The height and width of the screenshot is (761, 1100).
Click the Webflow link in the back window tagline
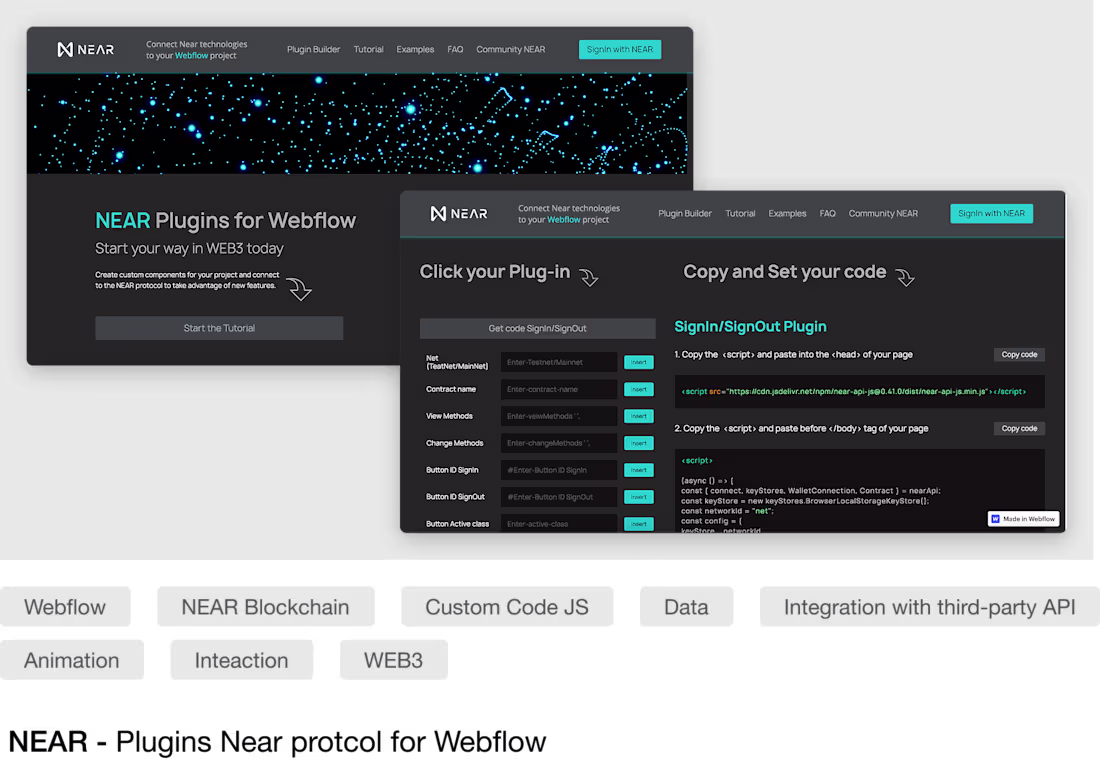click(x=192, y=56)
